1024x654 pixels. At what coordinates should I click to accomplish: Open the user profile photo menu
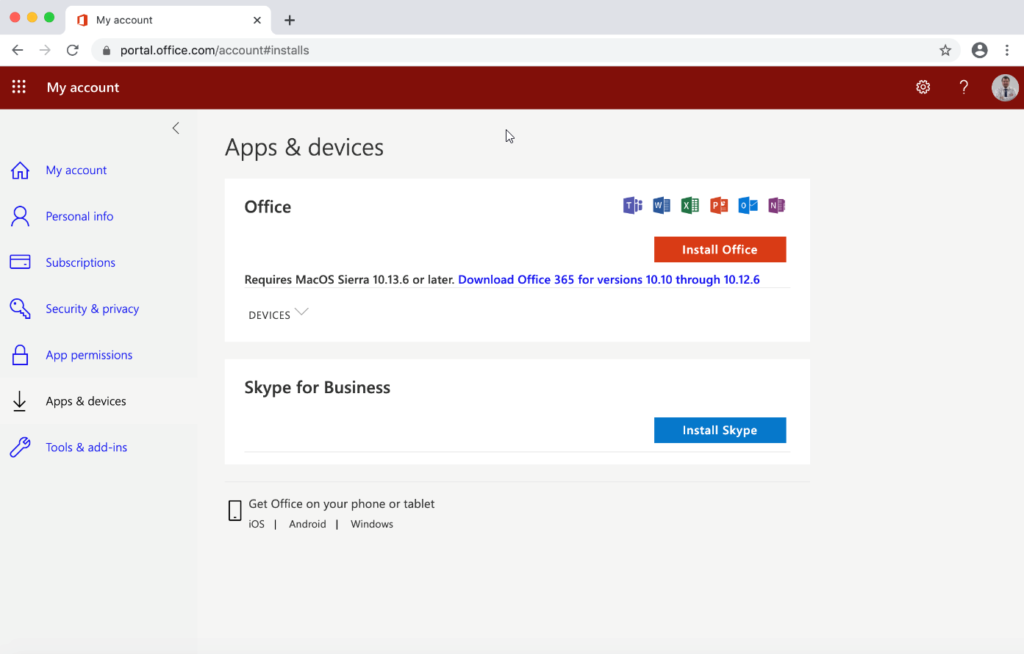pos(1004,88)
